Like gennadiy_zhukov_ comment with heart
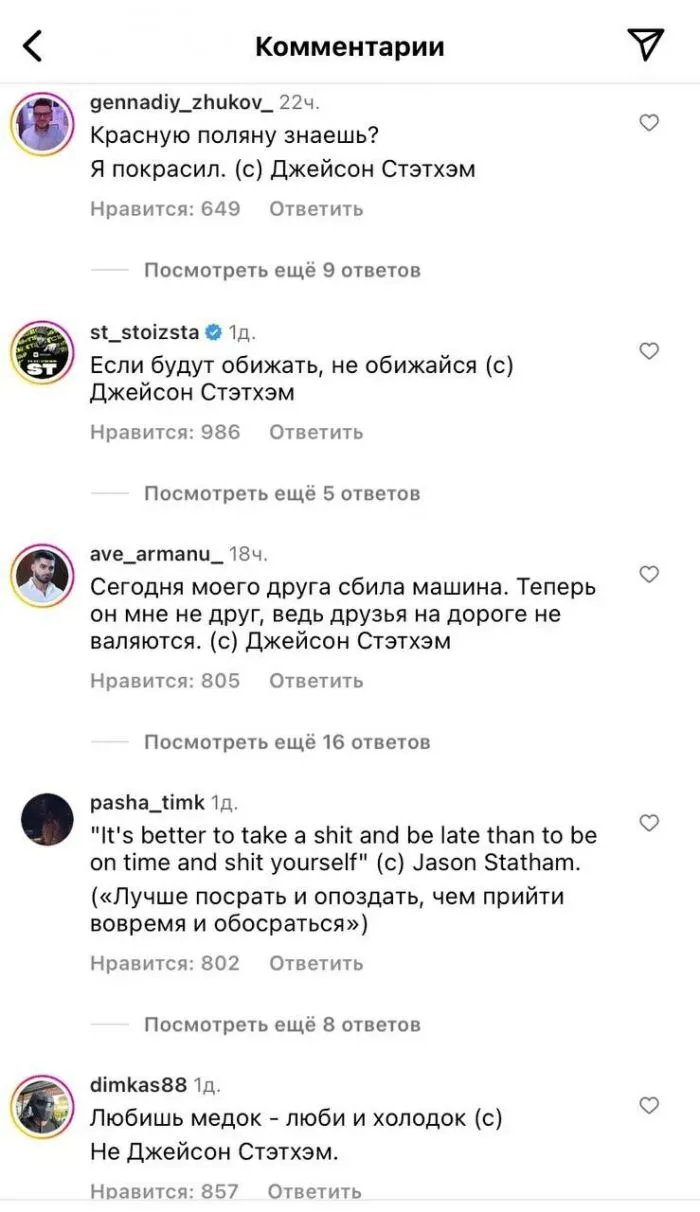The image size is (700, 1212). pyautogui.click(x=649, y=122)
